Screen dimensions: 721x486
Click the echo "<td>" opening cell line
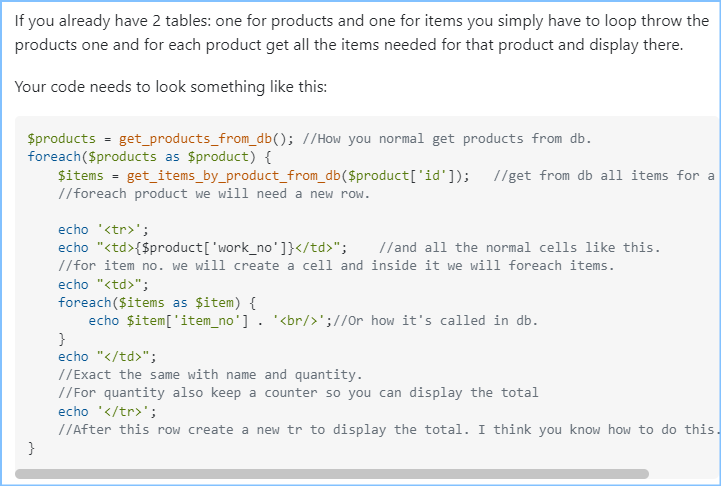tap(103, 284)
